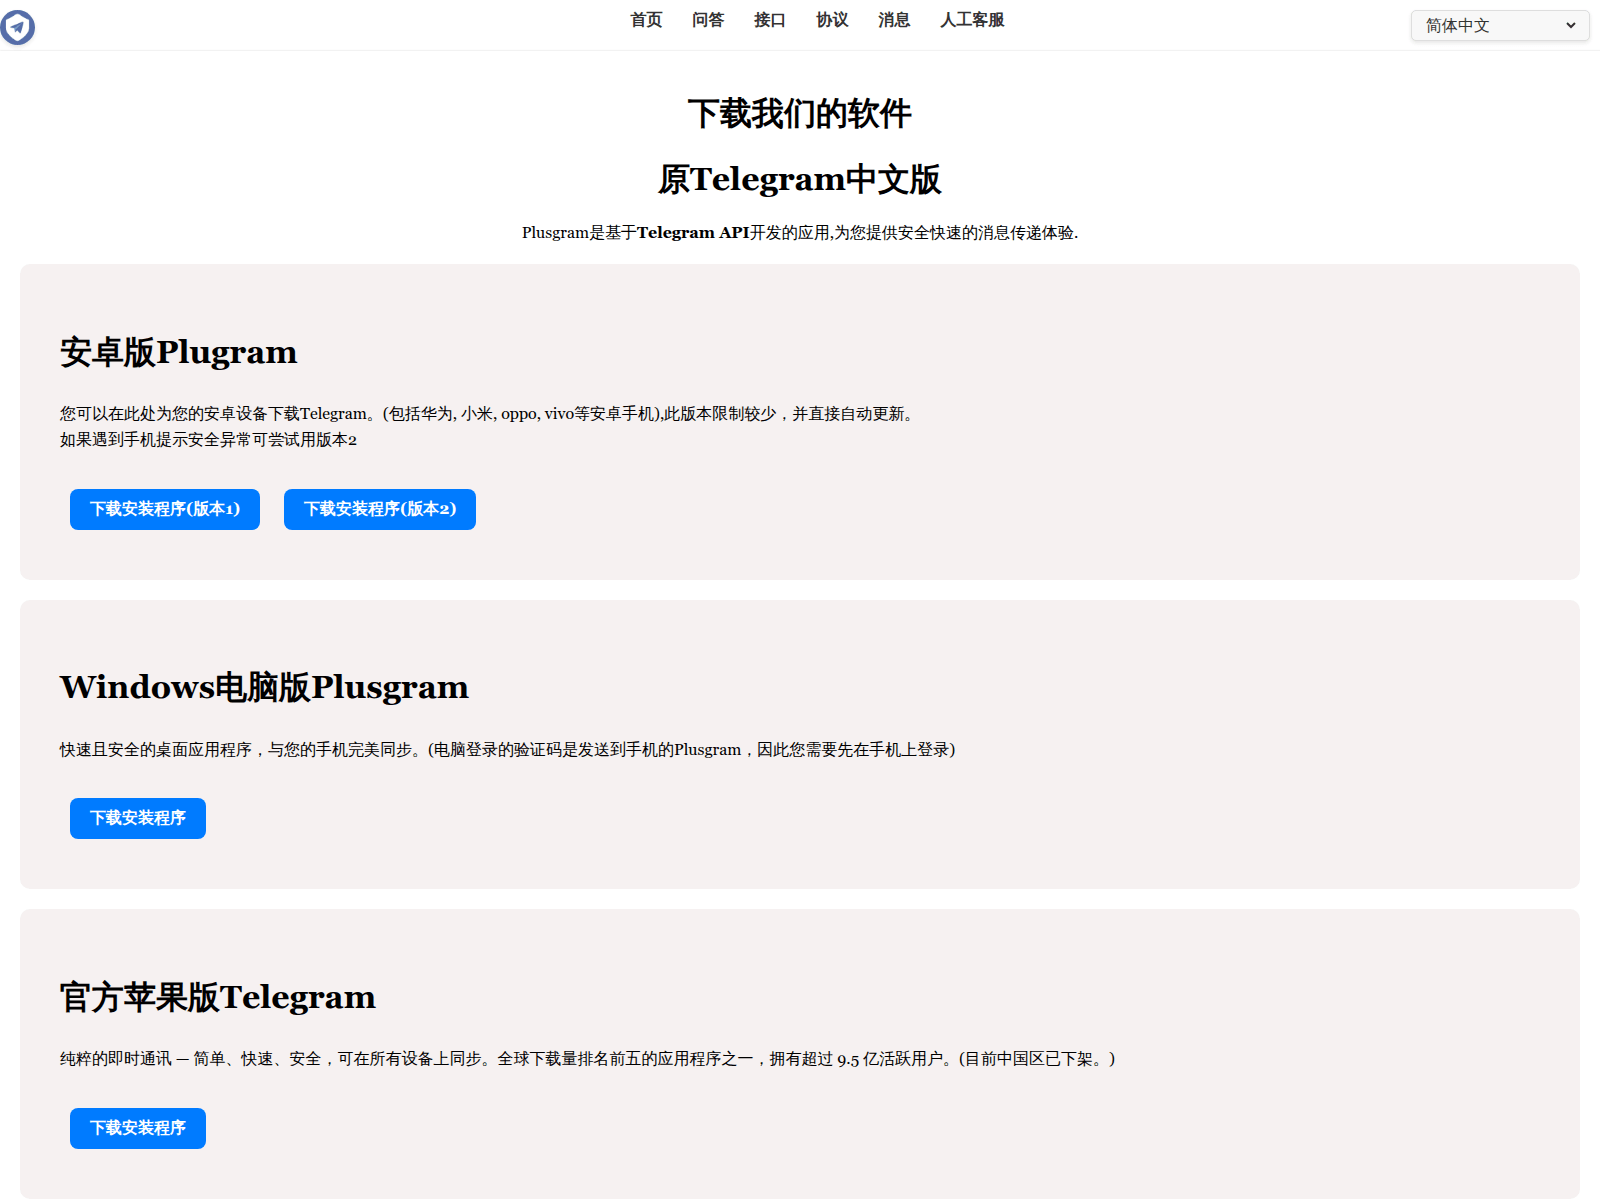Click the 官方苹果版Telegram section title
Image resolution: width=1600 pixels, height=1200 pixels.
coord(218,997)
